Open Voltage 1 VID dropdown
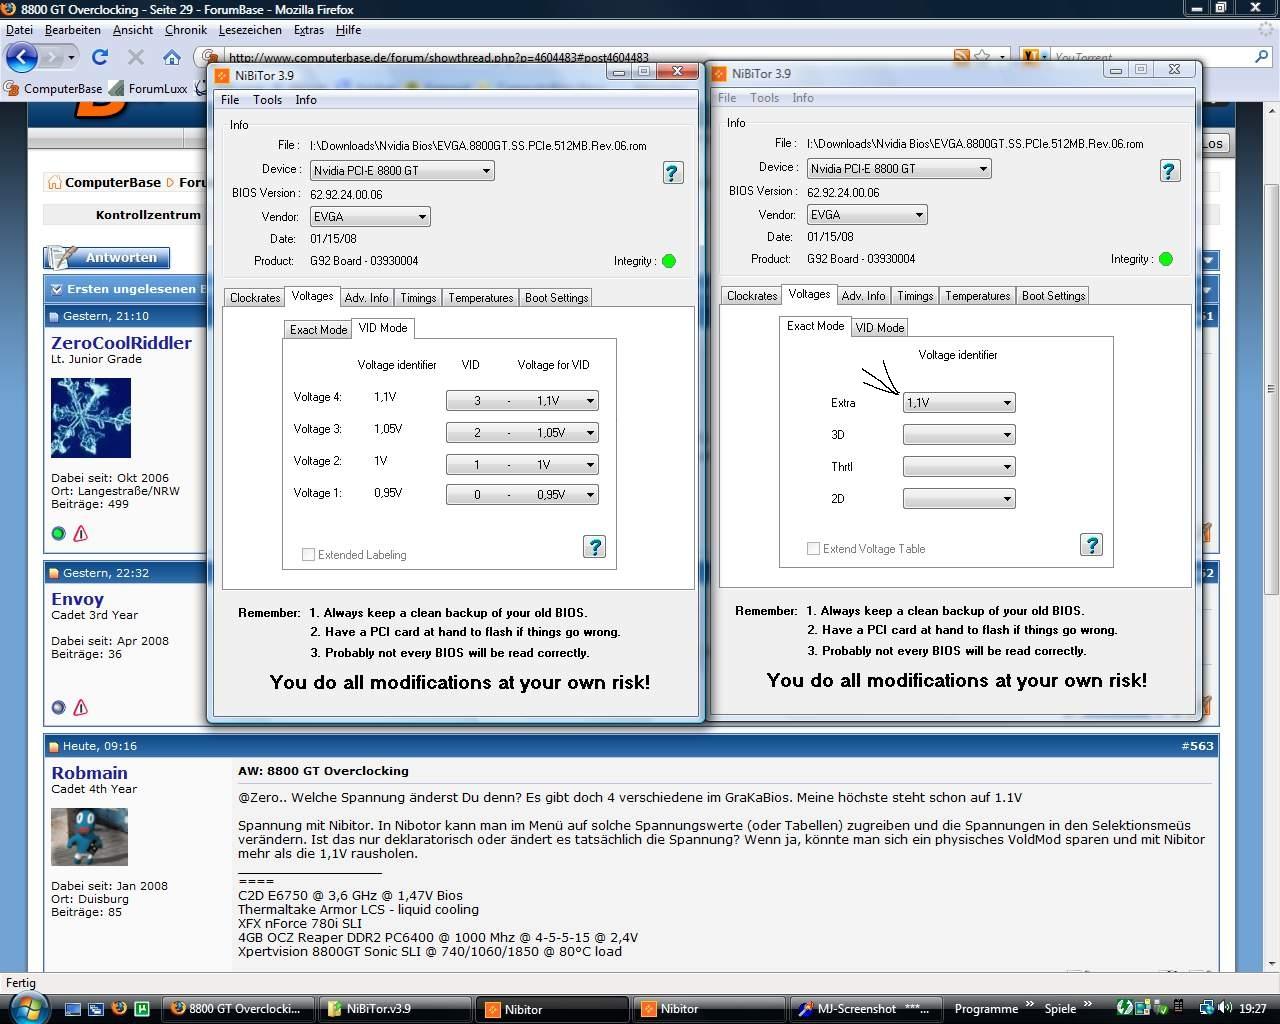1280x1024 pixels. 522,495
